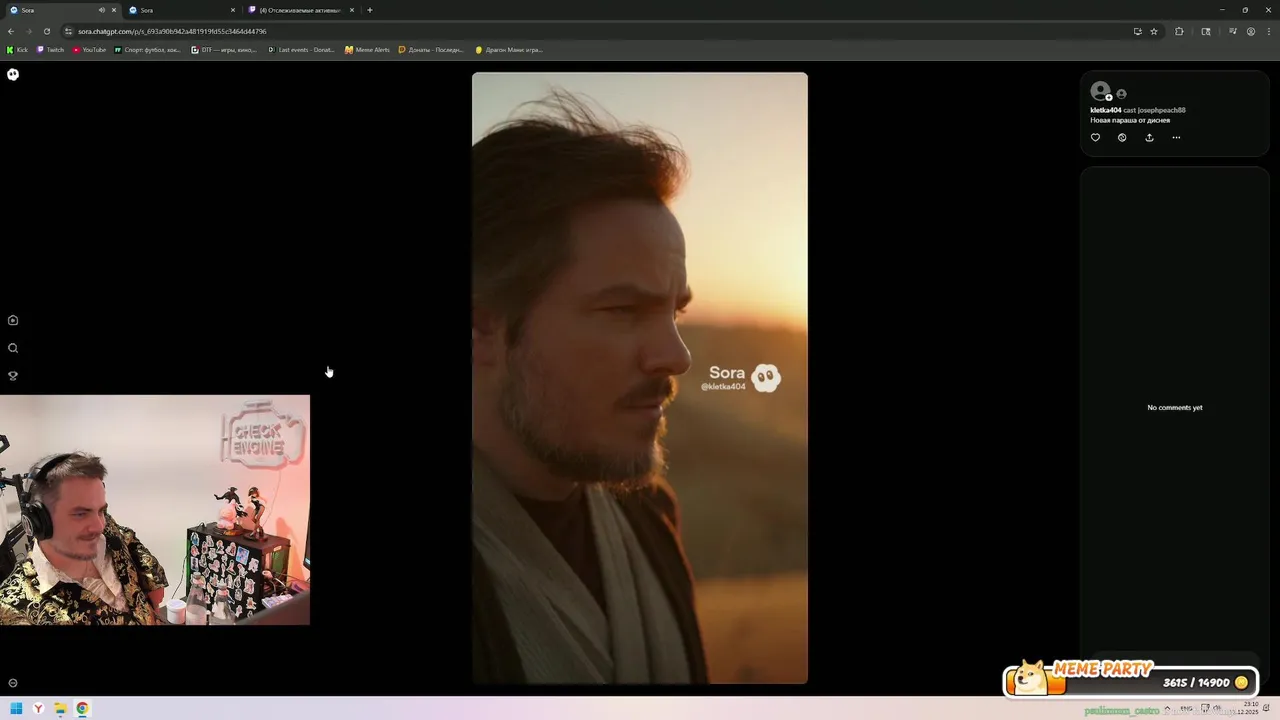Close the second Sora tab
Screen dimensions: 1280x720
tap(233, 10)
